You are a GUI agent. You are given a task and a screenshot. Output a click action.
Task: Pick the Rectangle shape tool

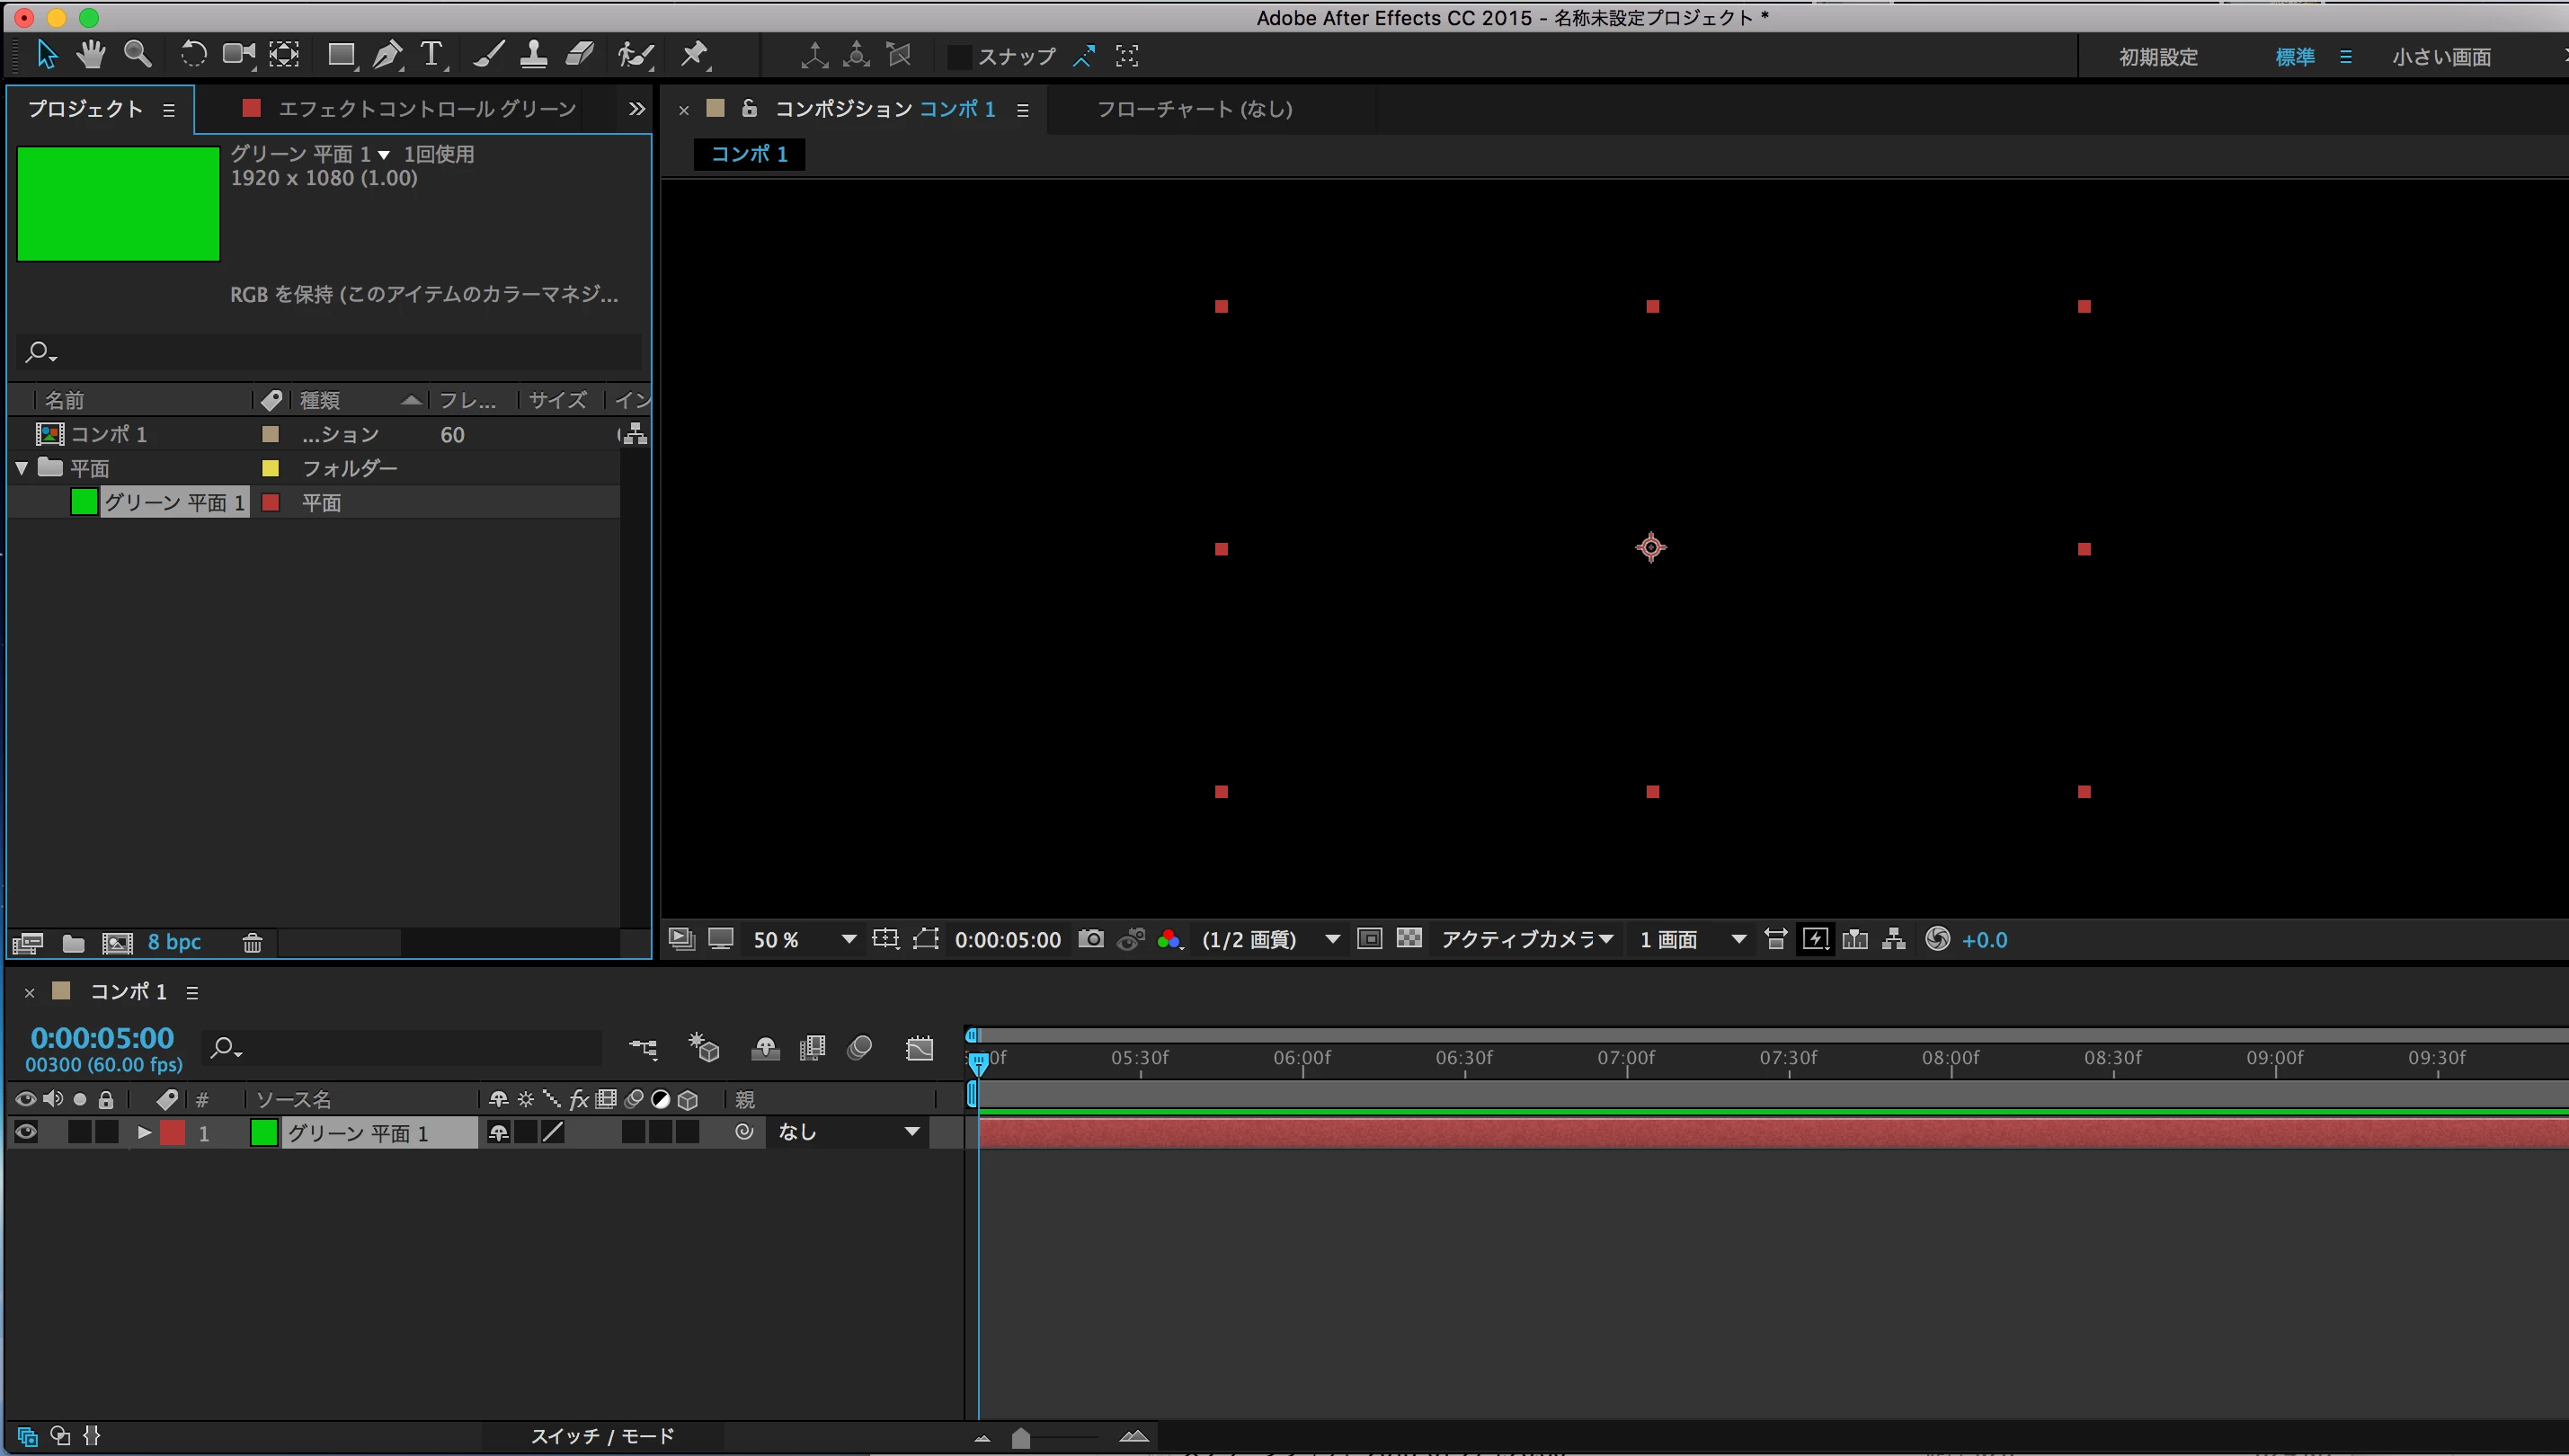pos(341,55)
